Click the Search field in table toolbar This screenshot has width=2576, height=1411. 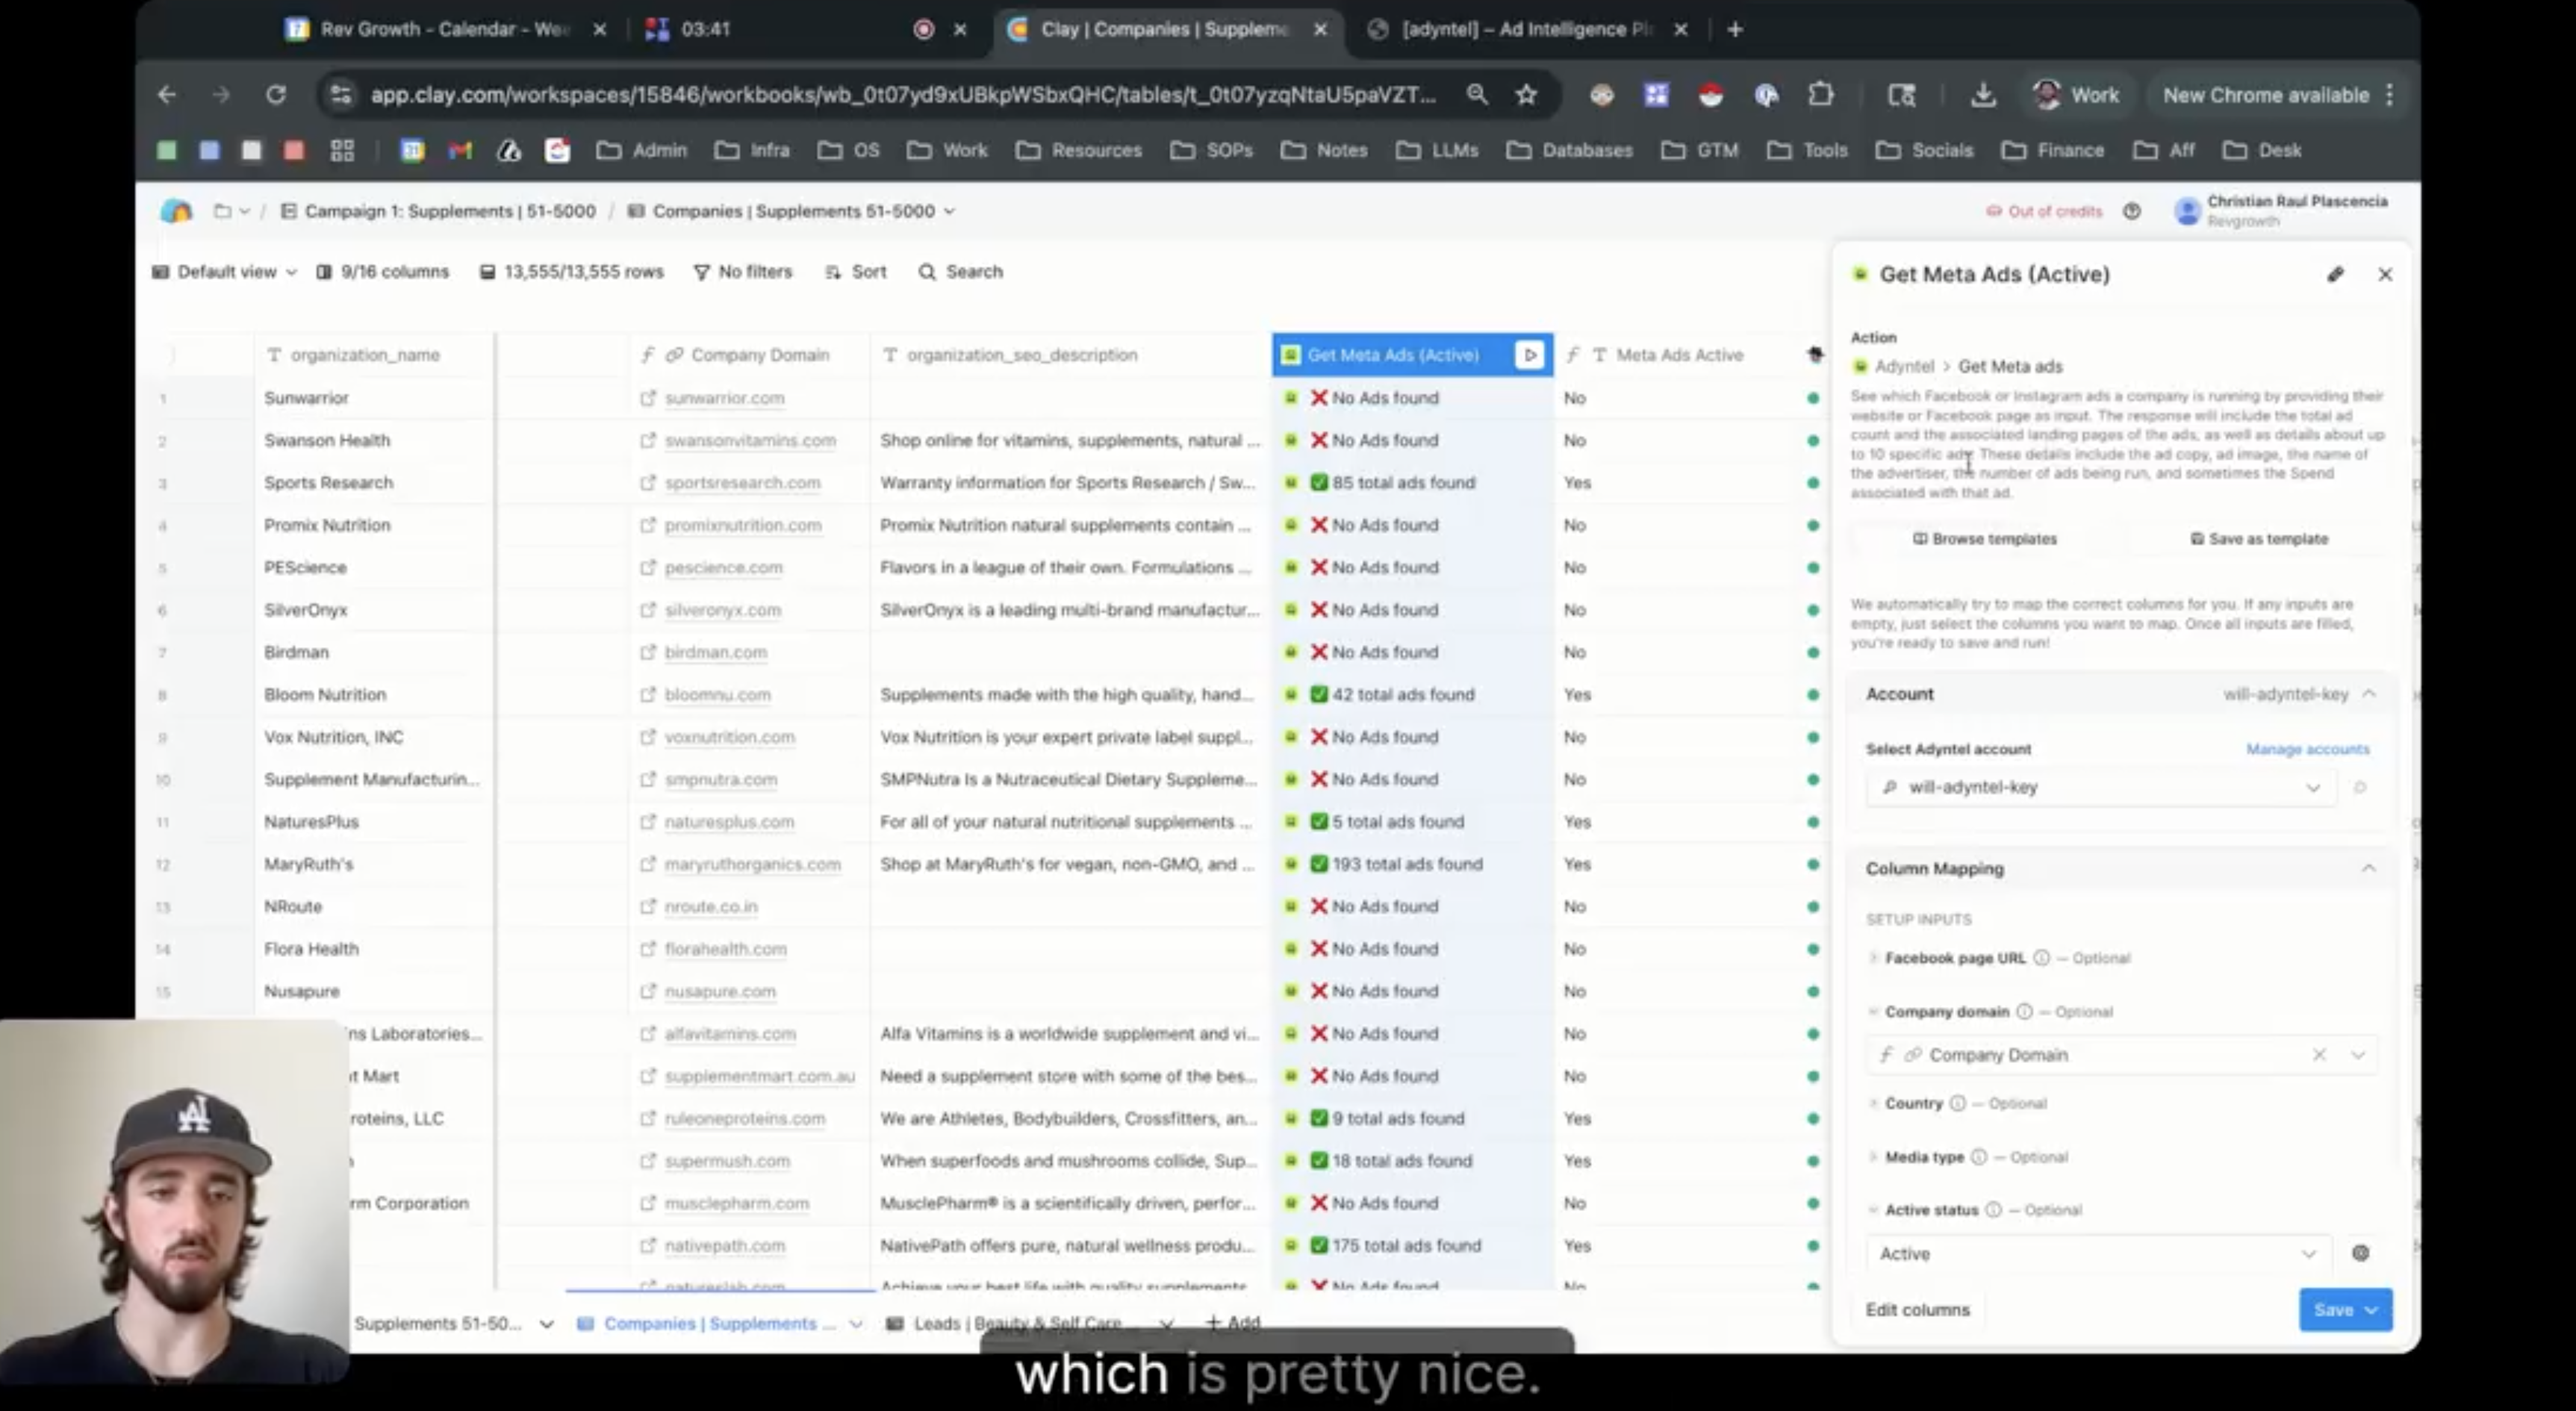pyautogui.click(x=961, y=272)
